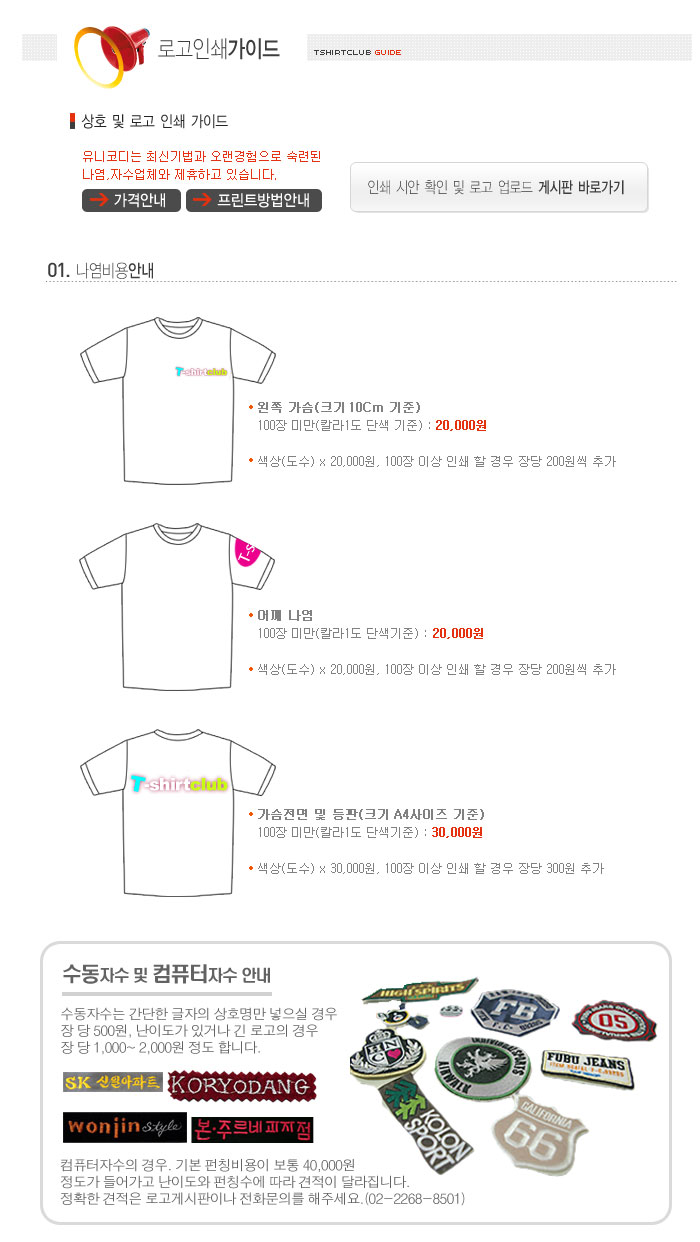Click the FUBU JEANS patch
This screenshot has height=1242, width=700.
click(x=584, y=1065)
